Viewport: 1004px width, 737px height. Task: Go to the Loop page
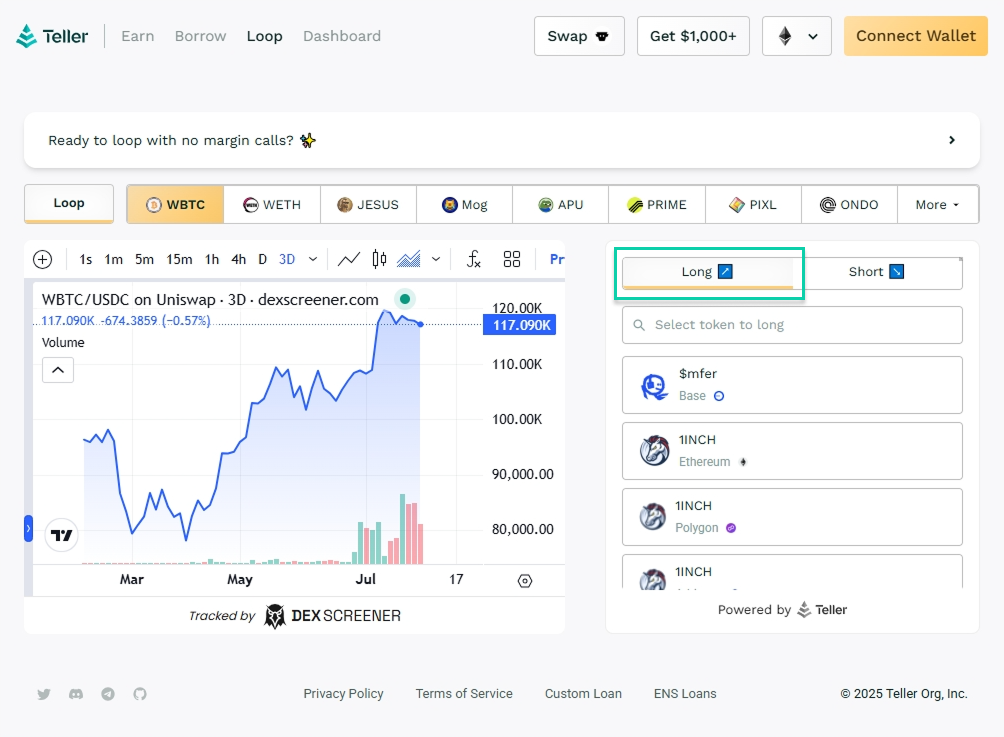click(264, 36)
